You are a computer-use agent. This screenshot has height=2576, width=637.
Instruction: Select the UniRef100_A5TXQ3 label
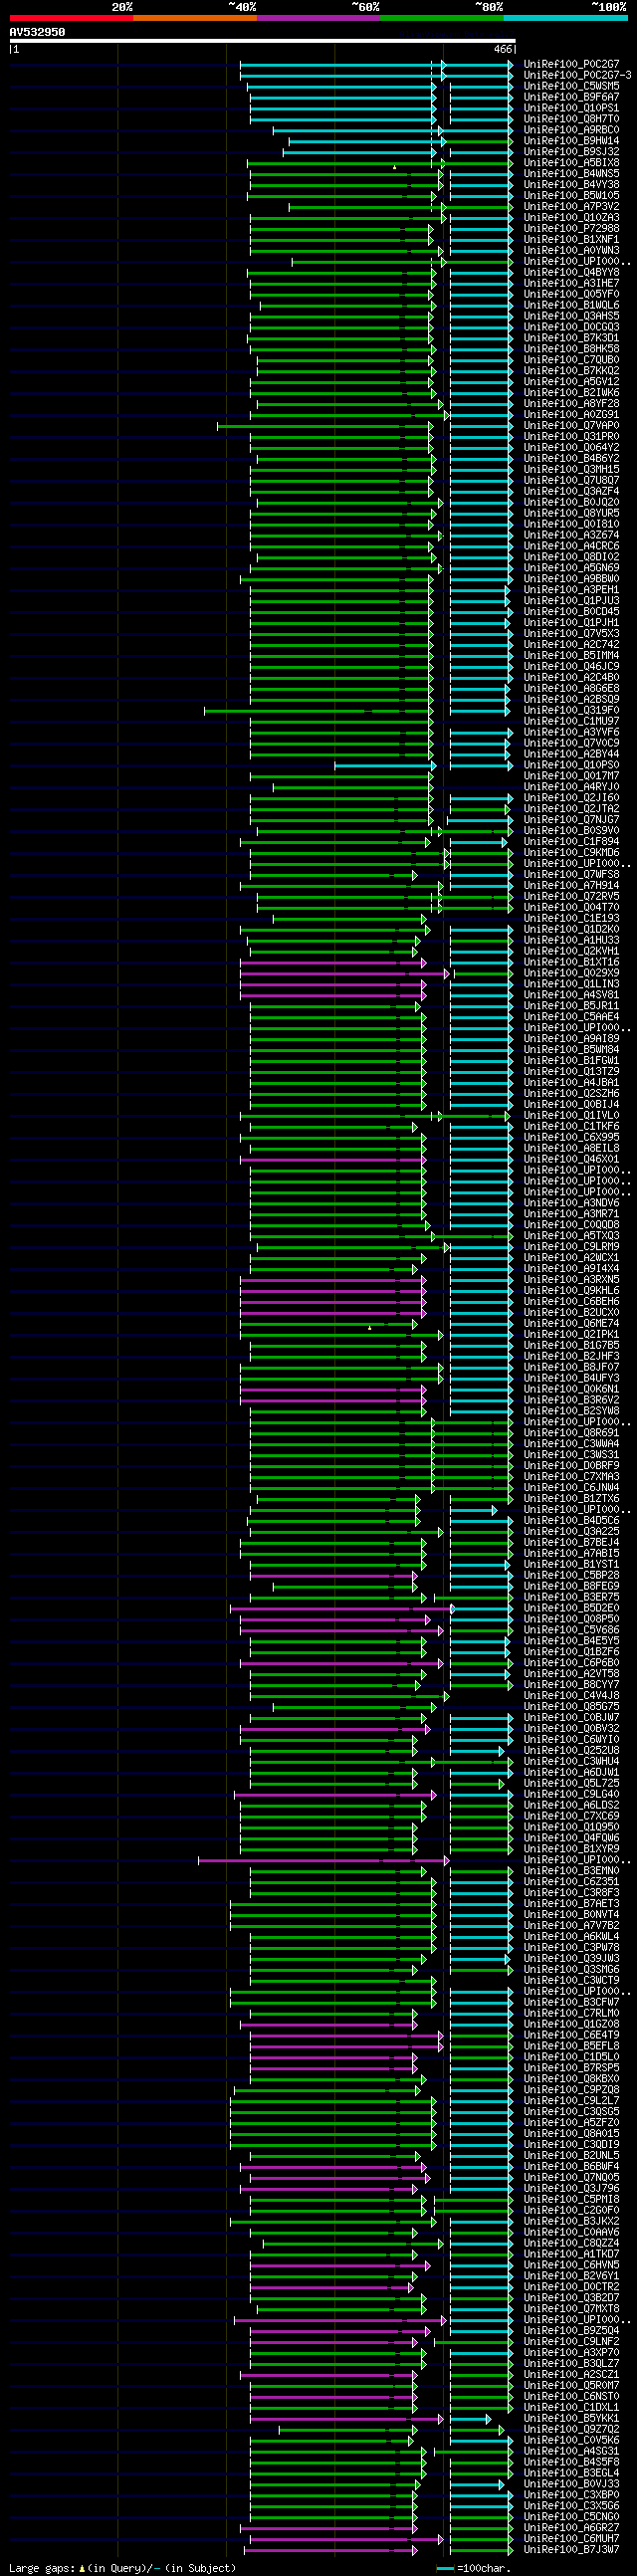click(x=571, y=1236)
